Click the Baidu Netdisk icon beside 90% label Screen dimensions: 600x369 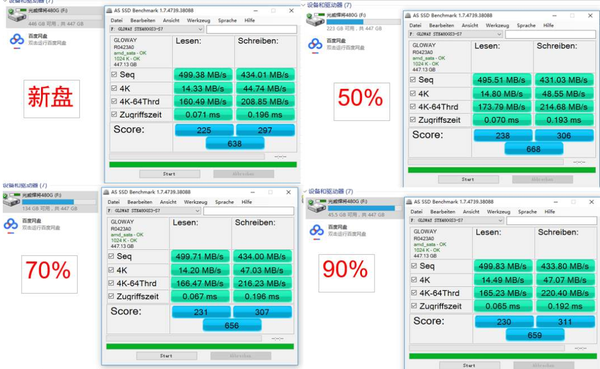coord(316,231)
